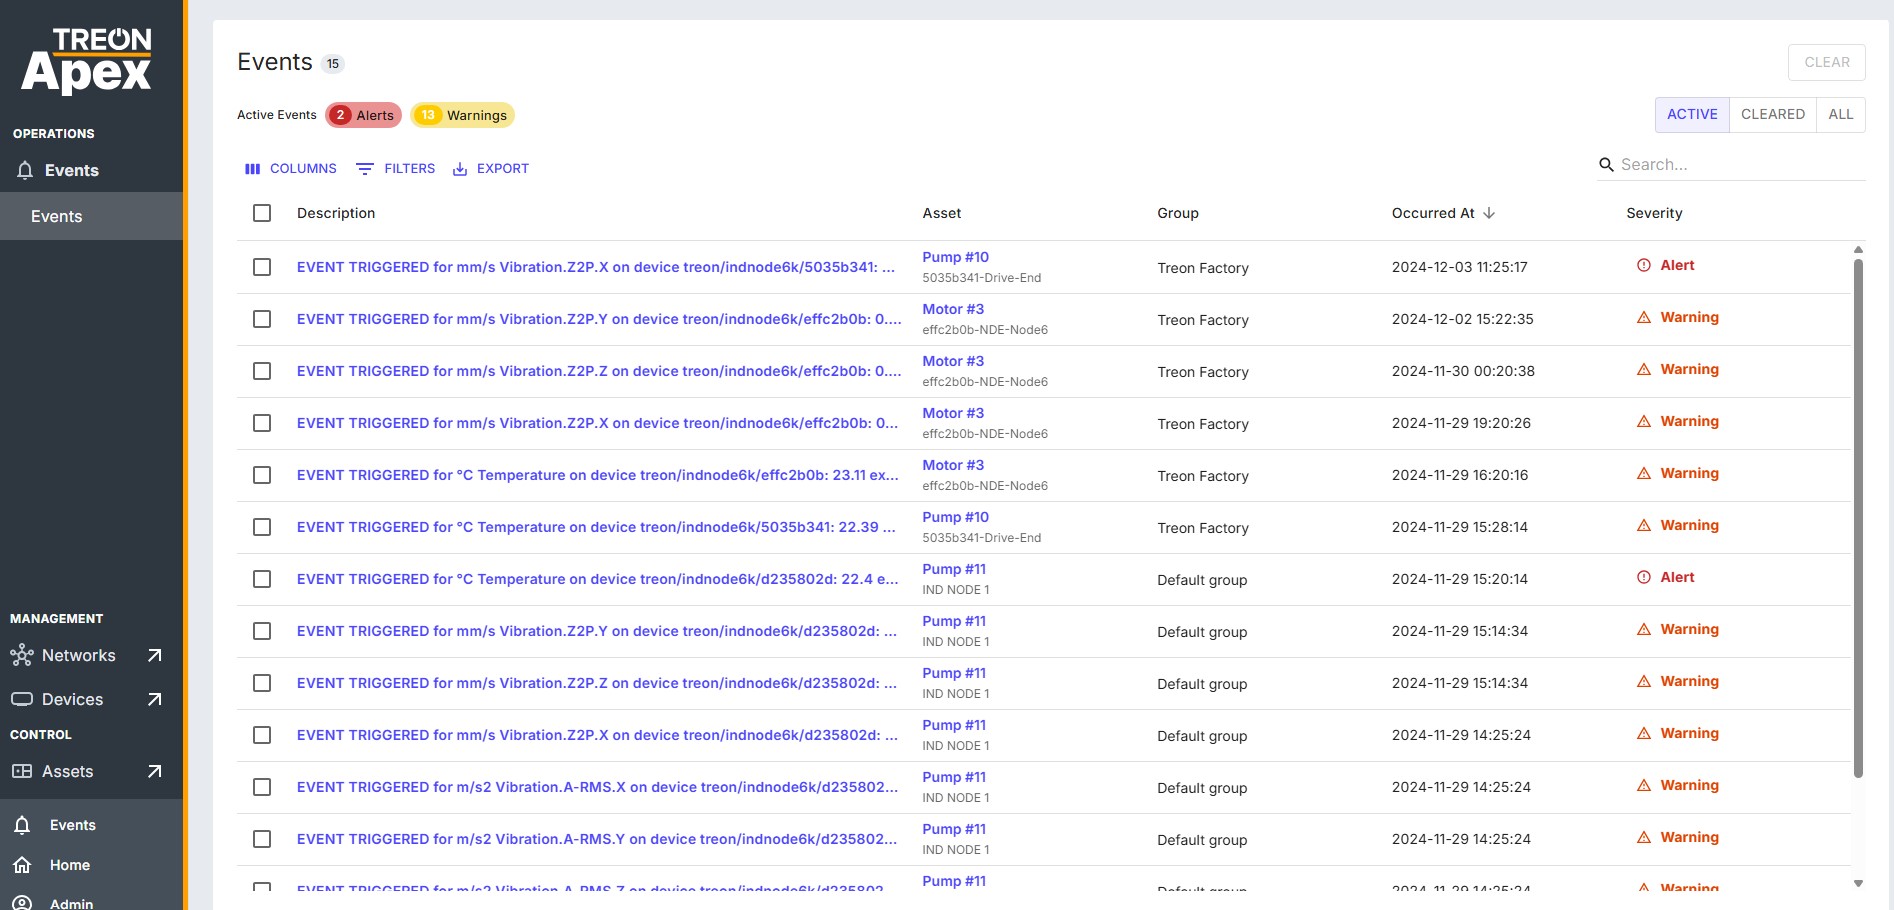Viewport: 1894px width, 910px height.
Task: Click the Export download icon
Action: pos(460,169)
